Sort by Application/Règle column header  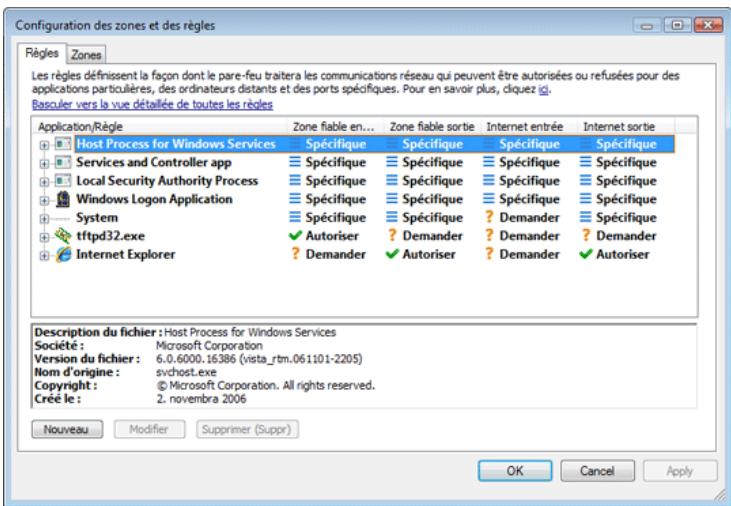[159, 126]
